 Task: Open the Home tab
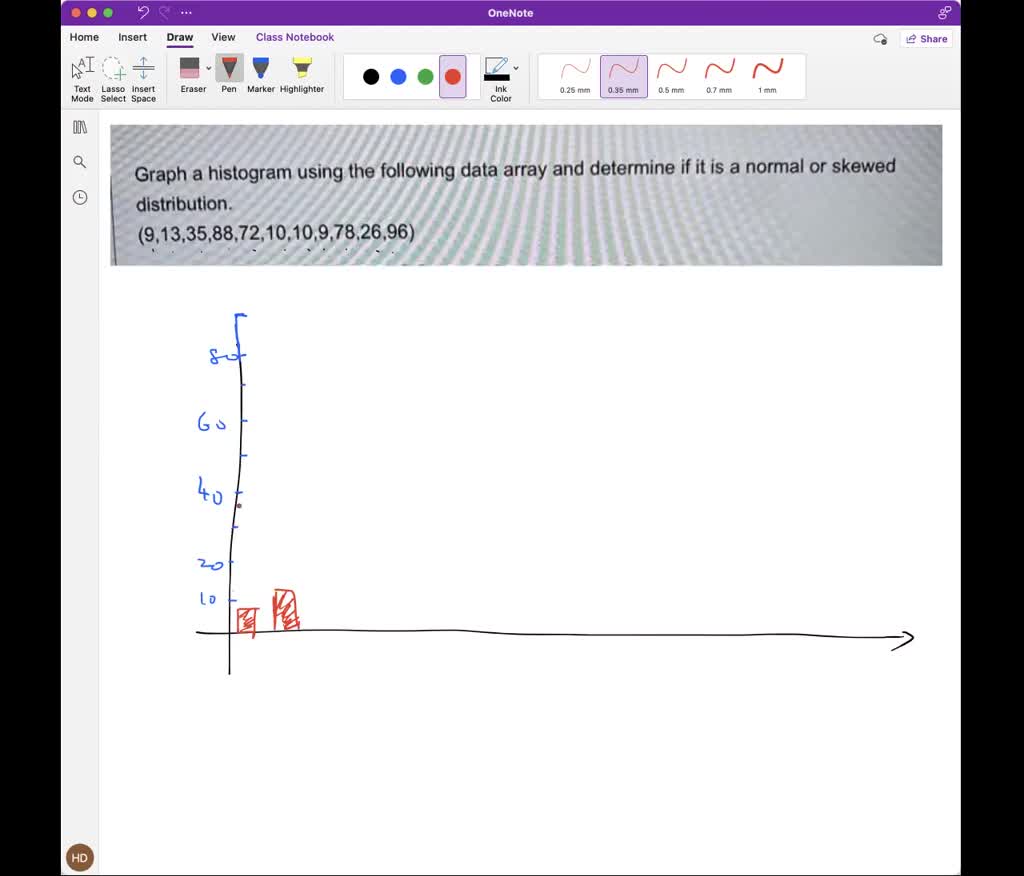point(84,37)
